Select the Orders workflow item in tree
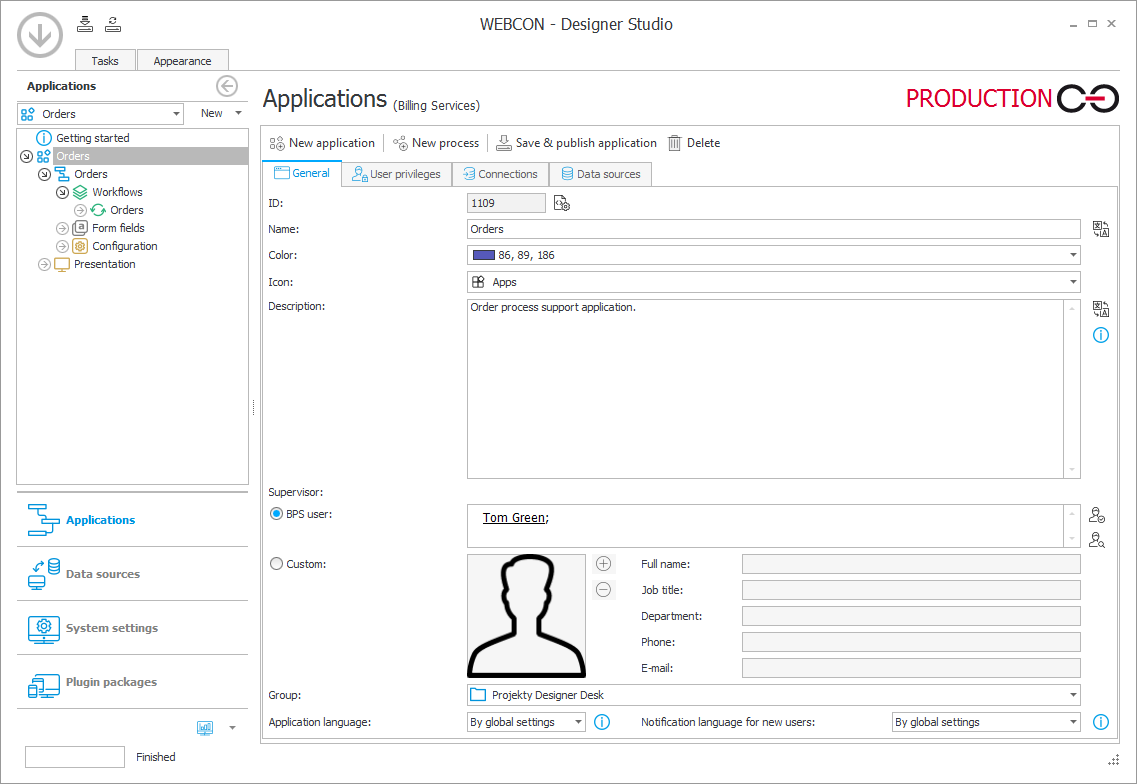This screenshot has height=784, width=1137. (127, 210)
